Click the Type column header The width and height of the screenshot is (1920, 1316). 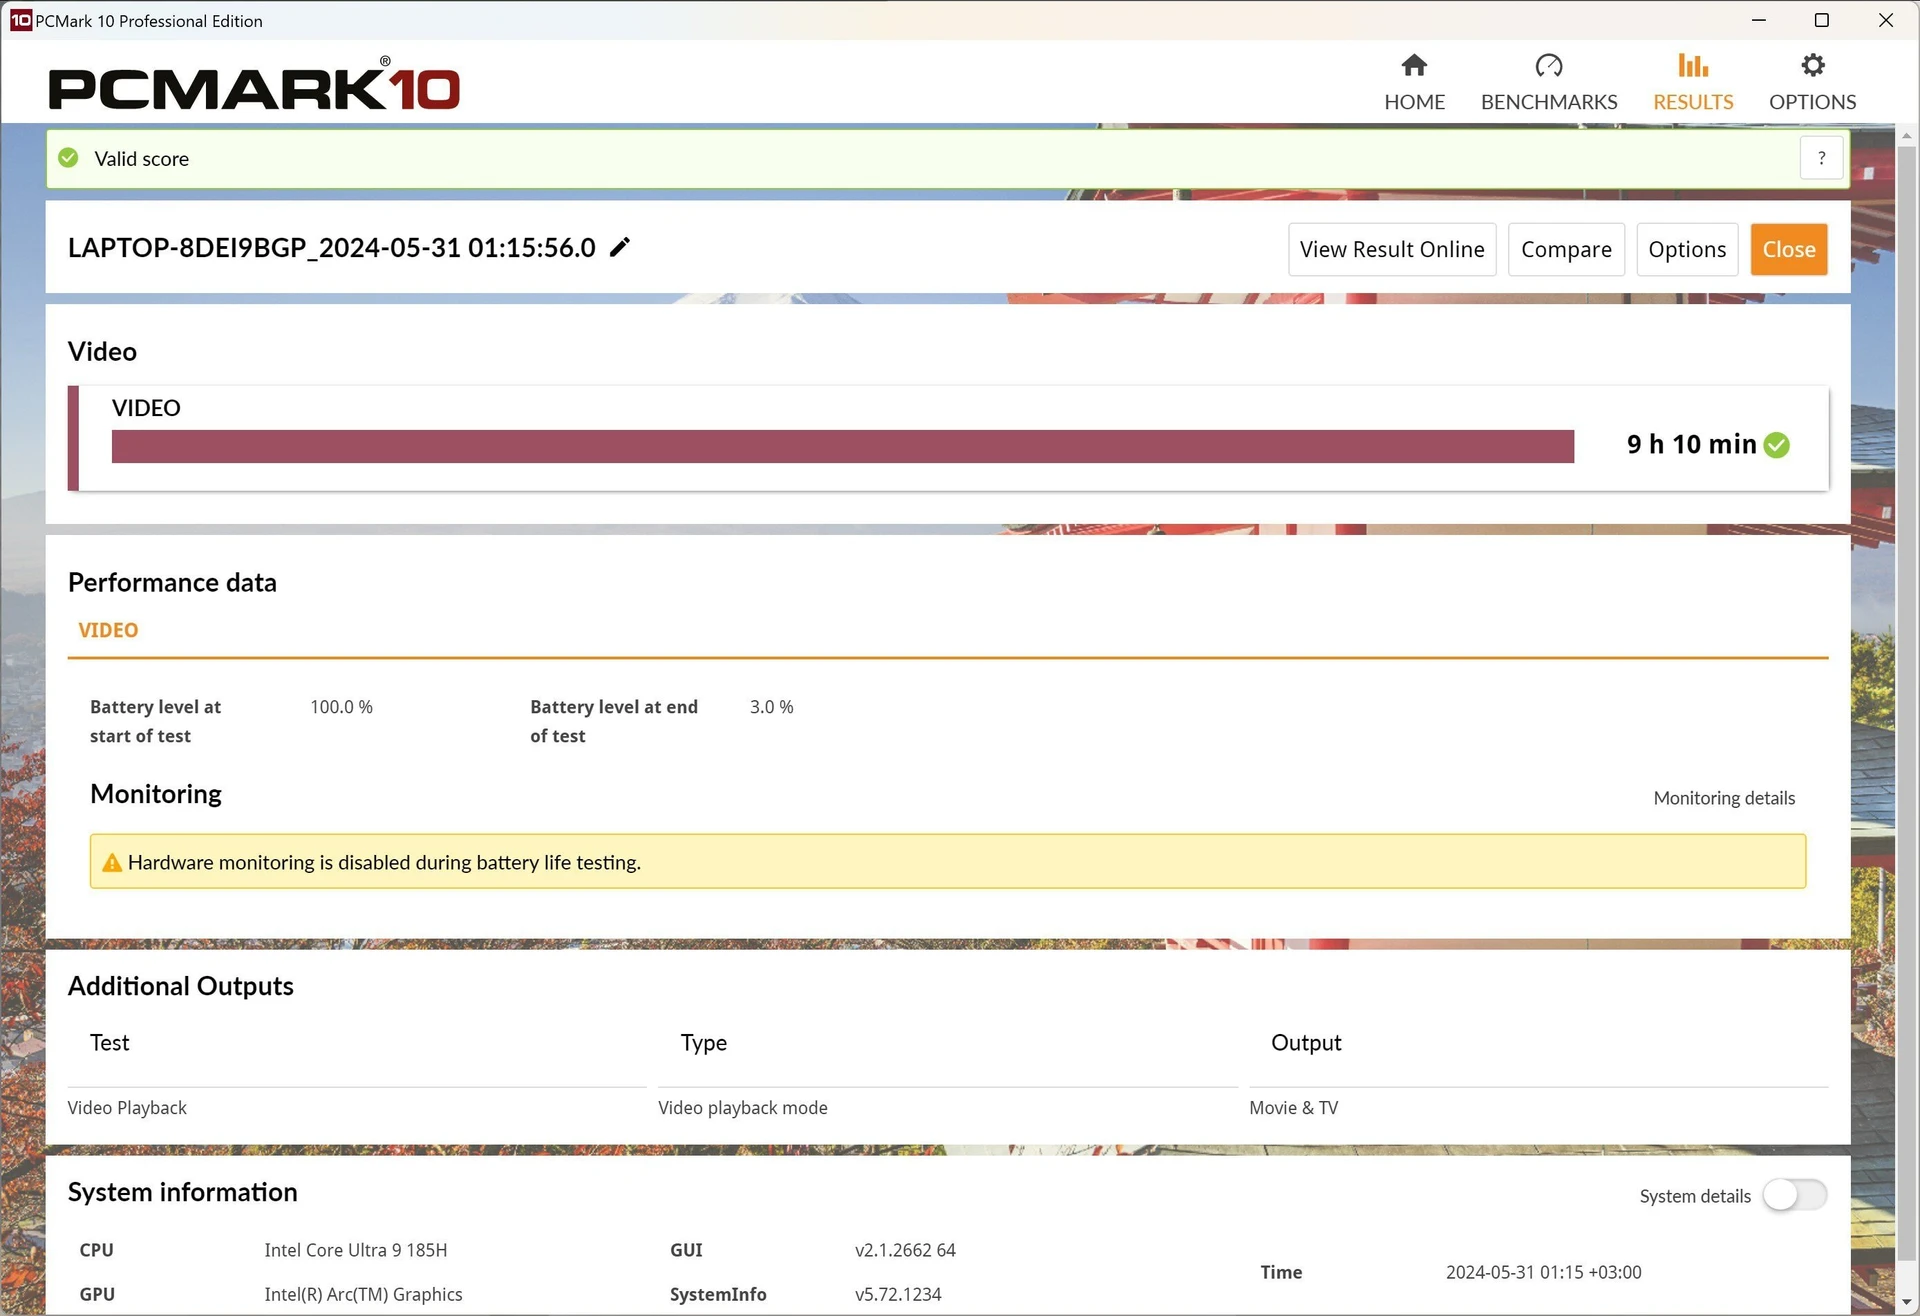704,1043
